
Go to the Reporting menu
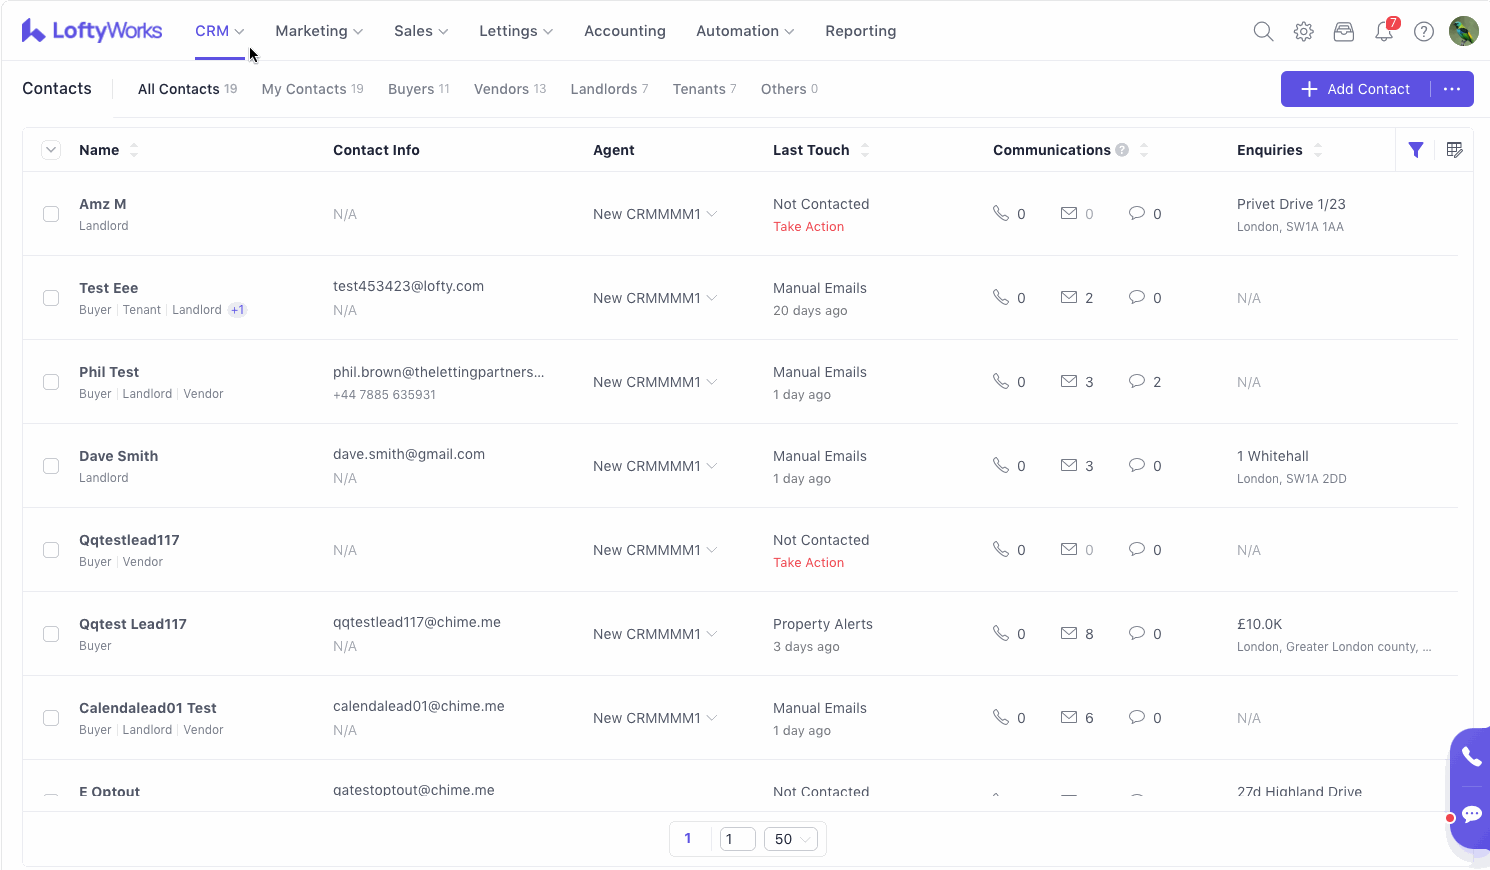tap(860, 31)
